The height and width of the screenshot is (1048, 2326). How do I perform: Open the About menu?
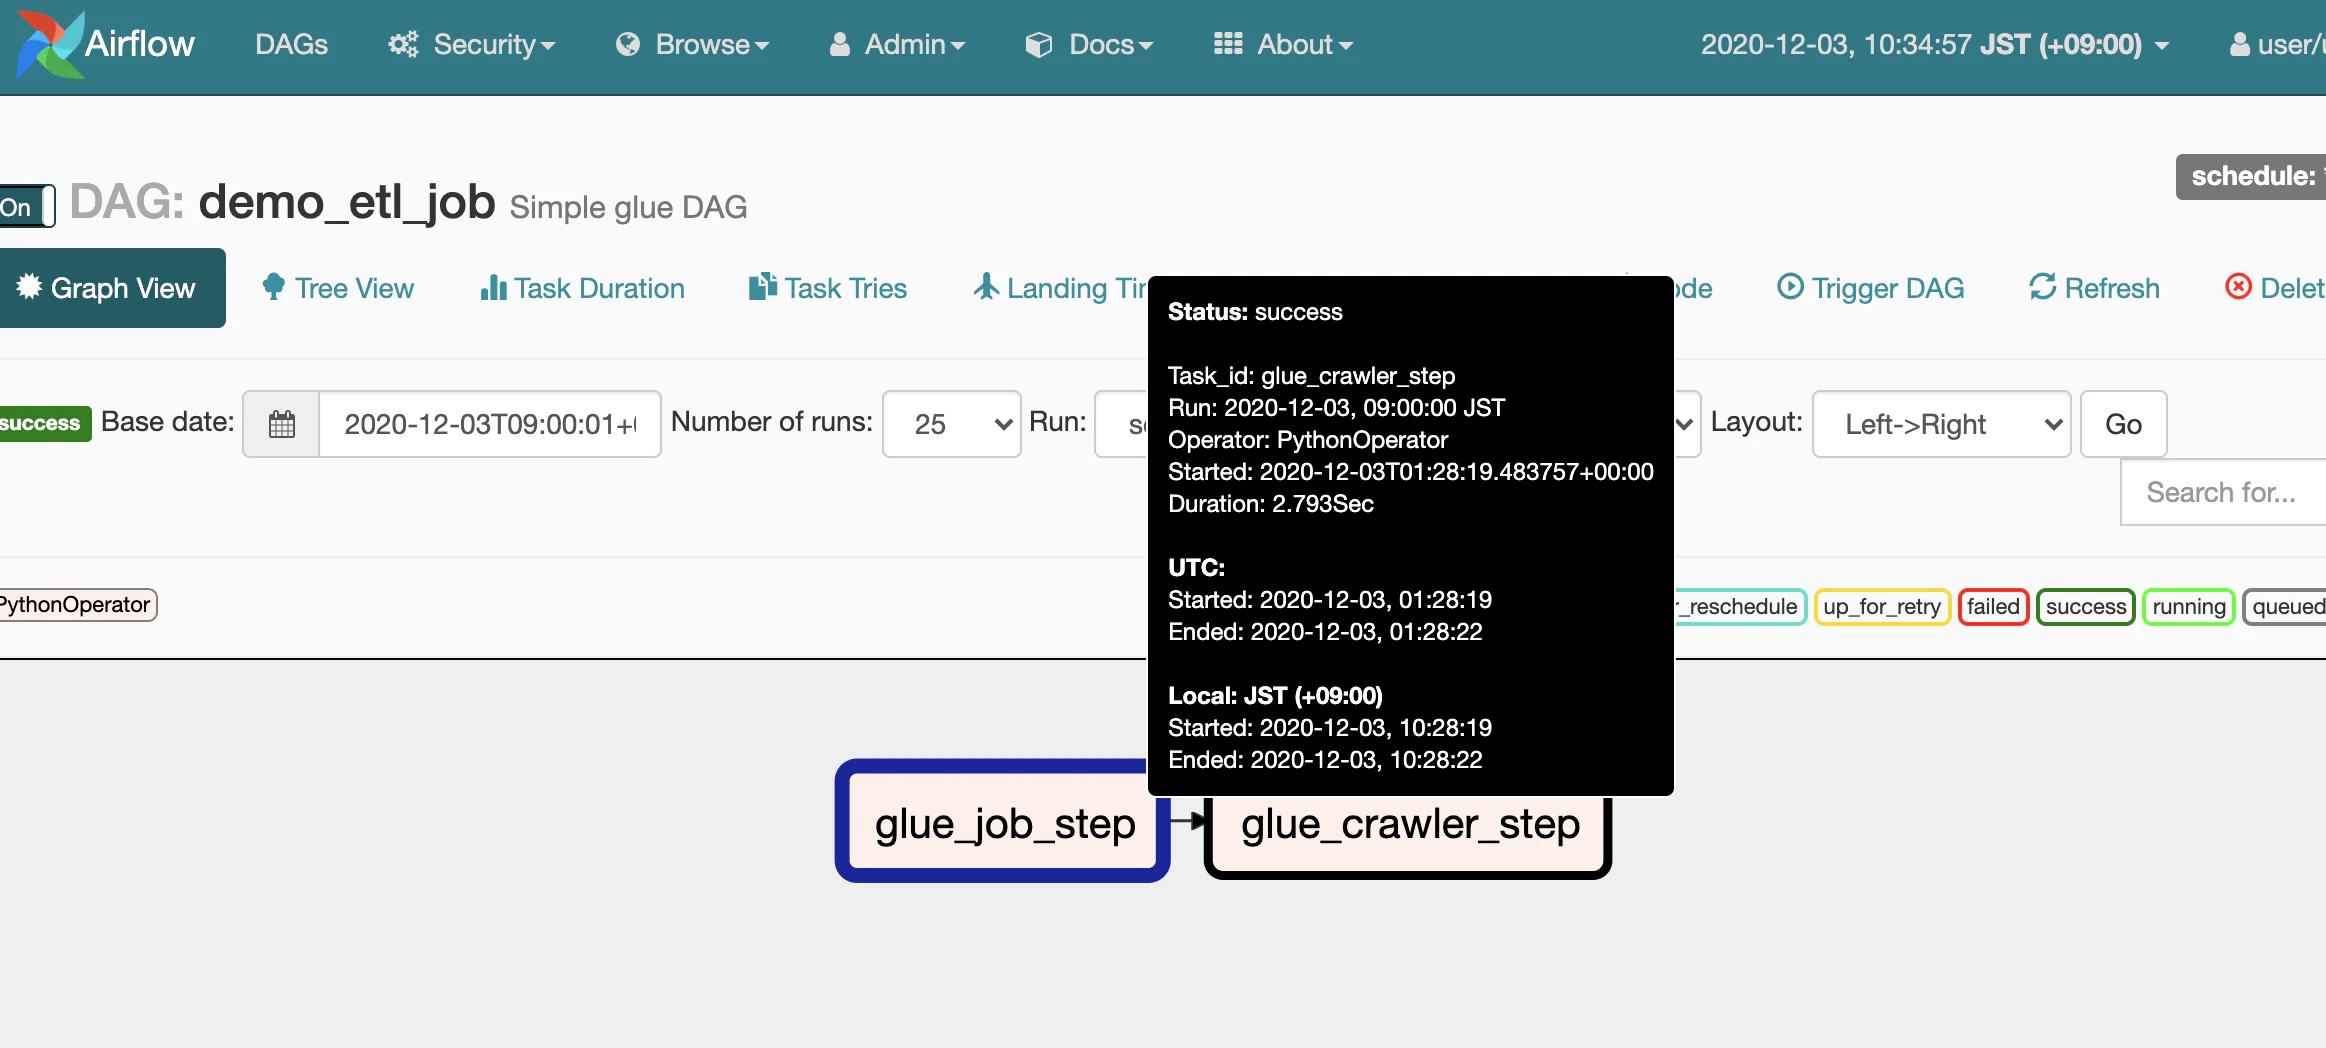tap(1283, 45)
